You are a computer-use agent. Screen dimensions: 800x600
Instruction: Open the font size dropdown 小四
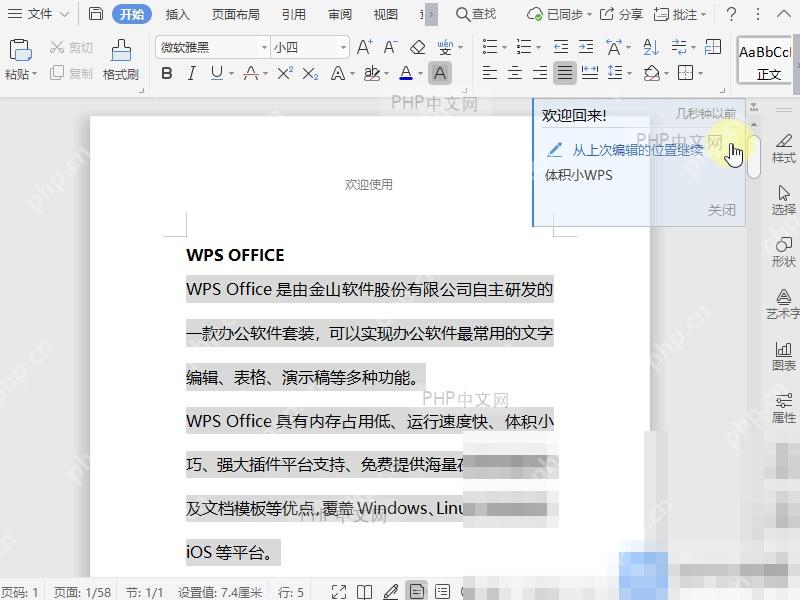tap(343, 47)
